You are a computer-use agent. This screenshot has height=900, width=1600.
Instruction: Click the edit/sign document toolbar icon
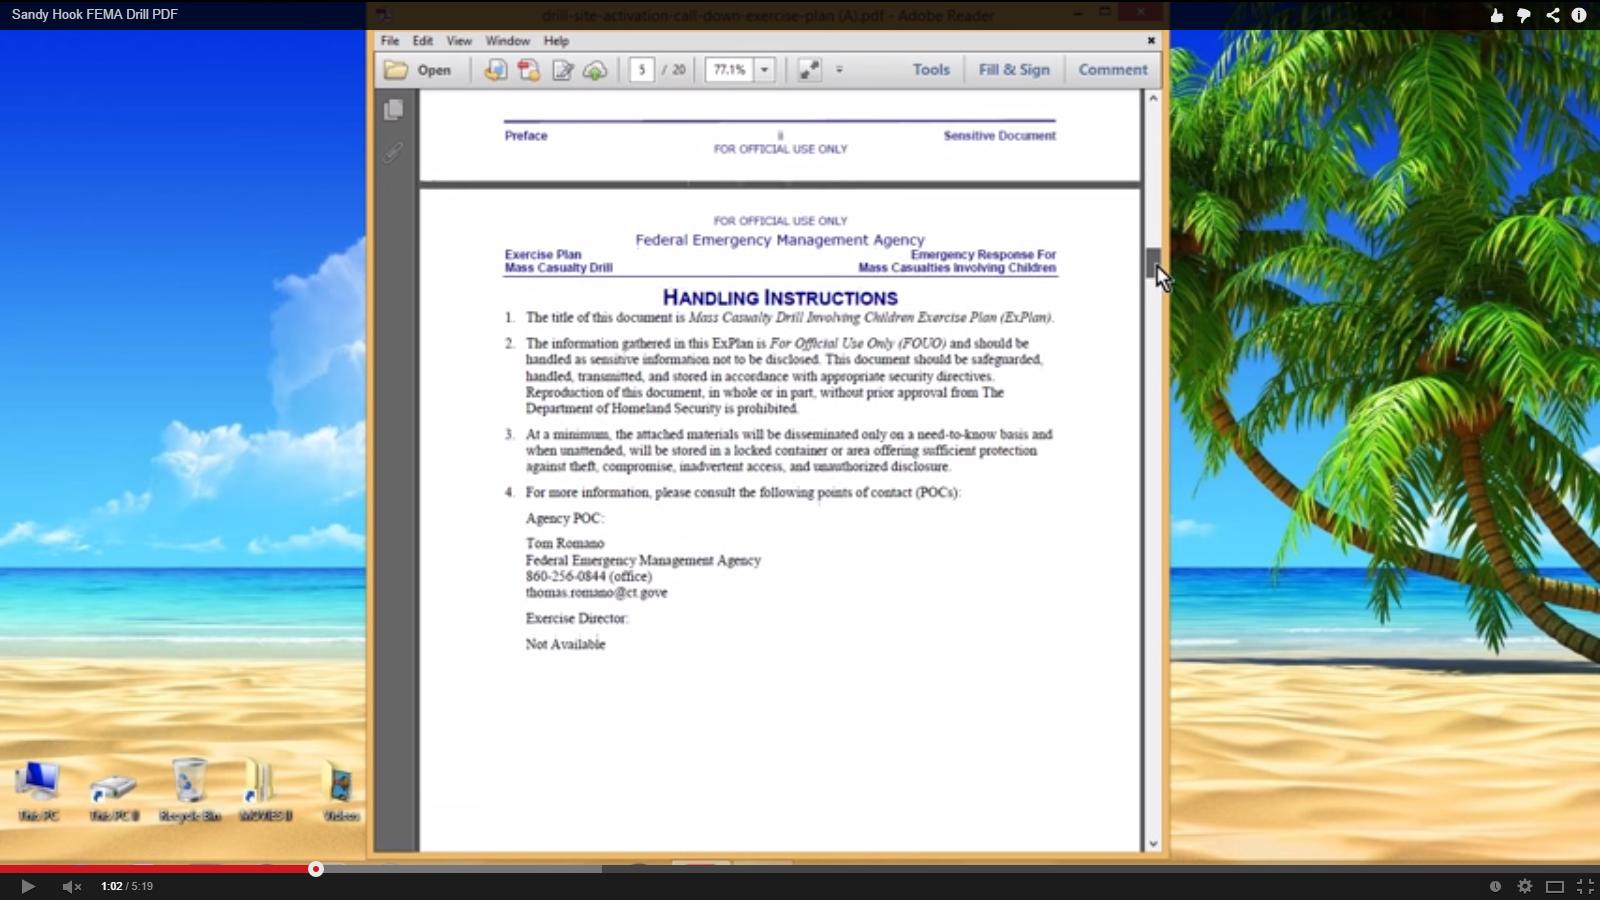coord(563,70)
